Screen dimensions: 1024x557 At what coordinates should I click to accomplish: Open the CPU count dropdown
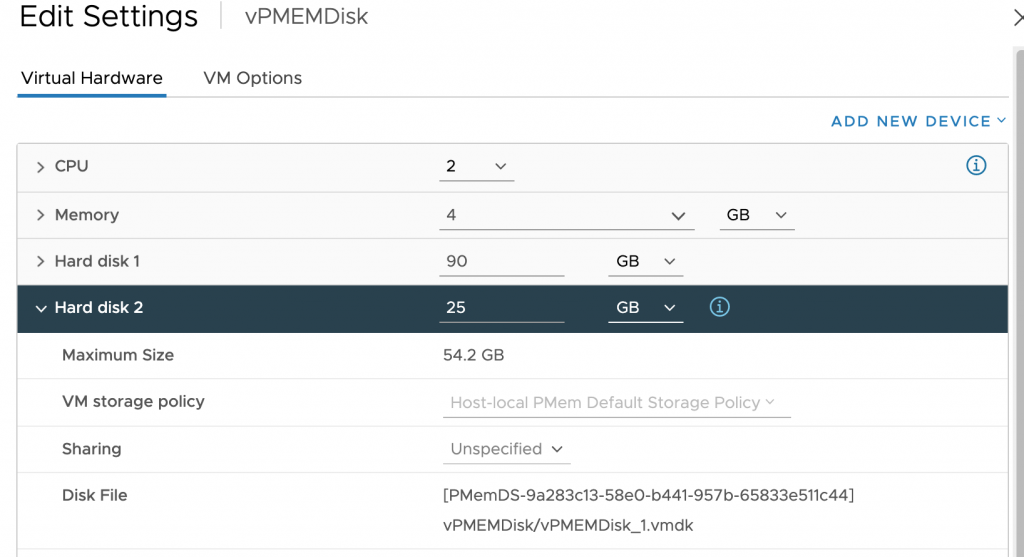tap(477, 166)
